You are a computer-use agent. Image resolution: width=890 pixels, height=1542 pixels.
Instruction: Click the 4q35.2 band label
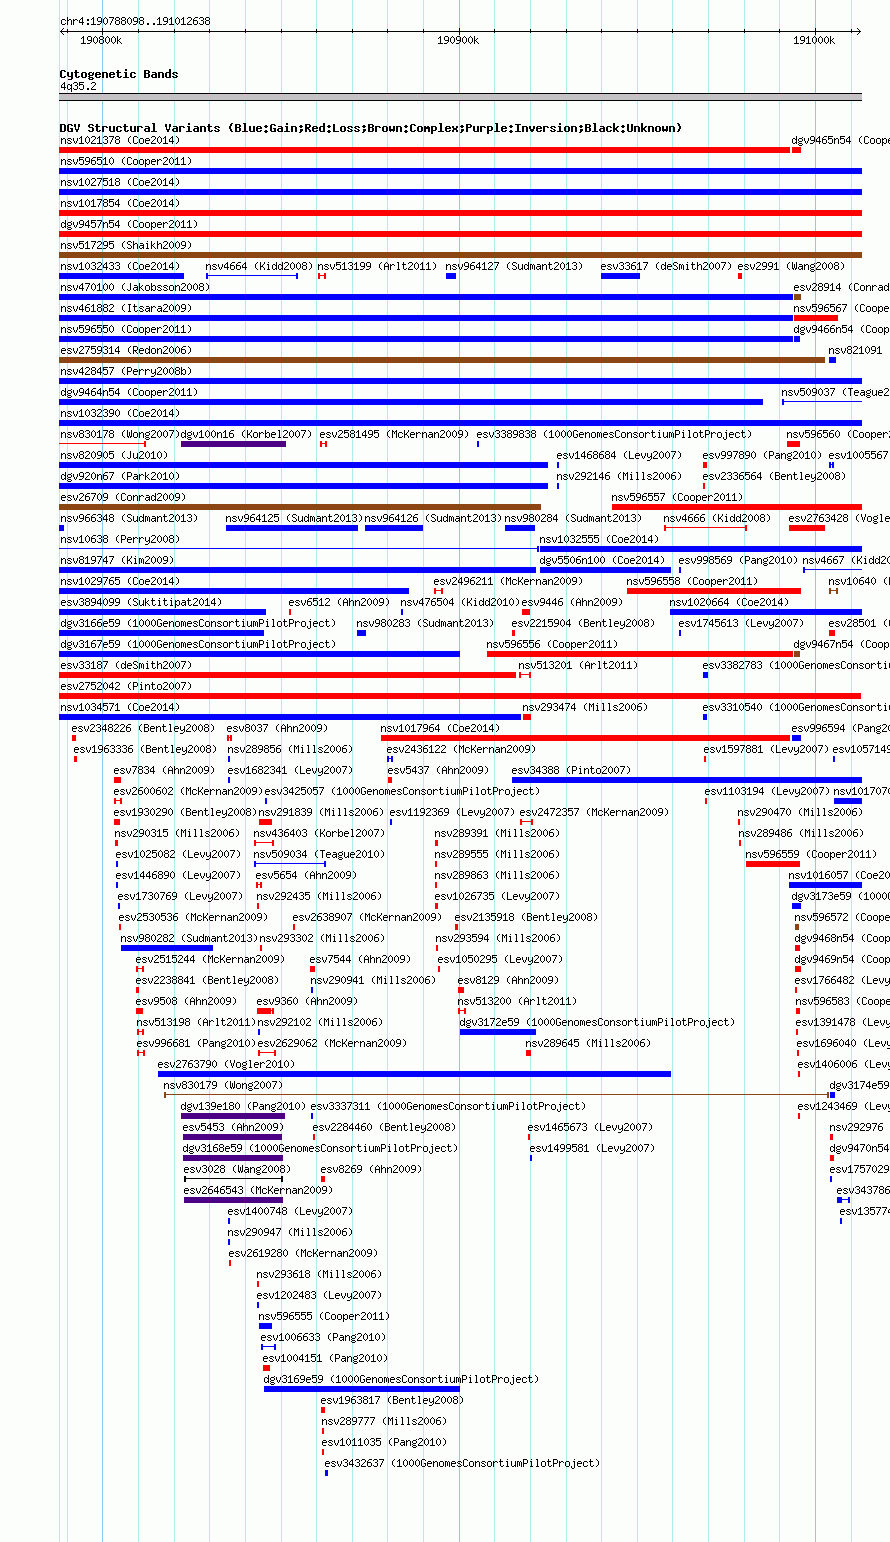tap(78, 86)
